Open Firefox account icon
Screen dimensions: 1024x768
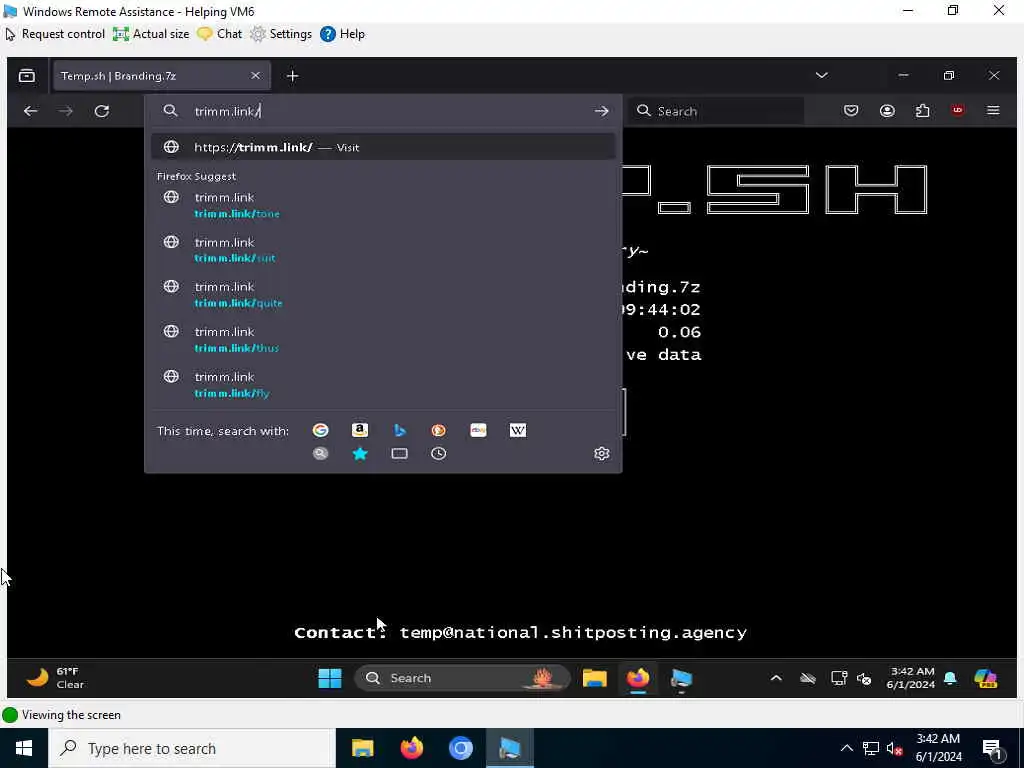pyautogui.click(x=887, y=111)
